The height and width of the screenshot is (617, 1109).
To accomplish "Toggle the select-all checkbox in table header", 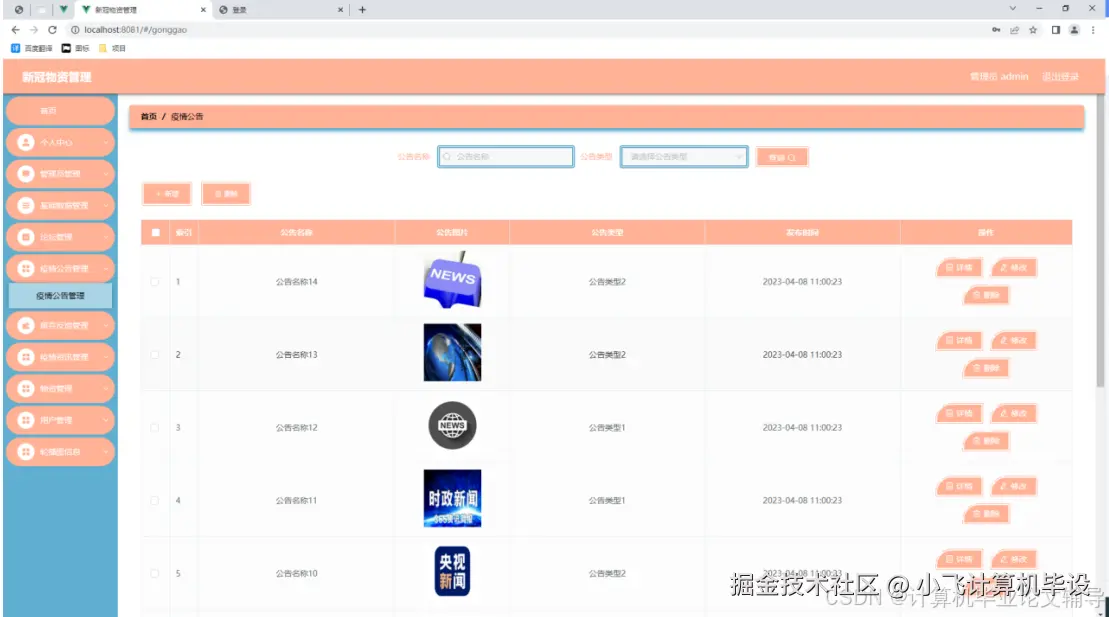I will [x=156, y=232].
